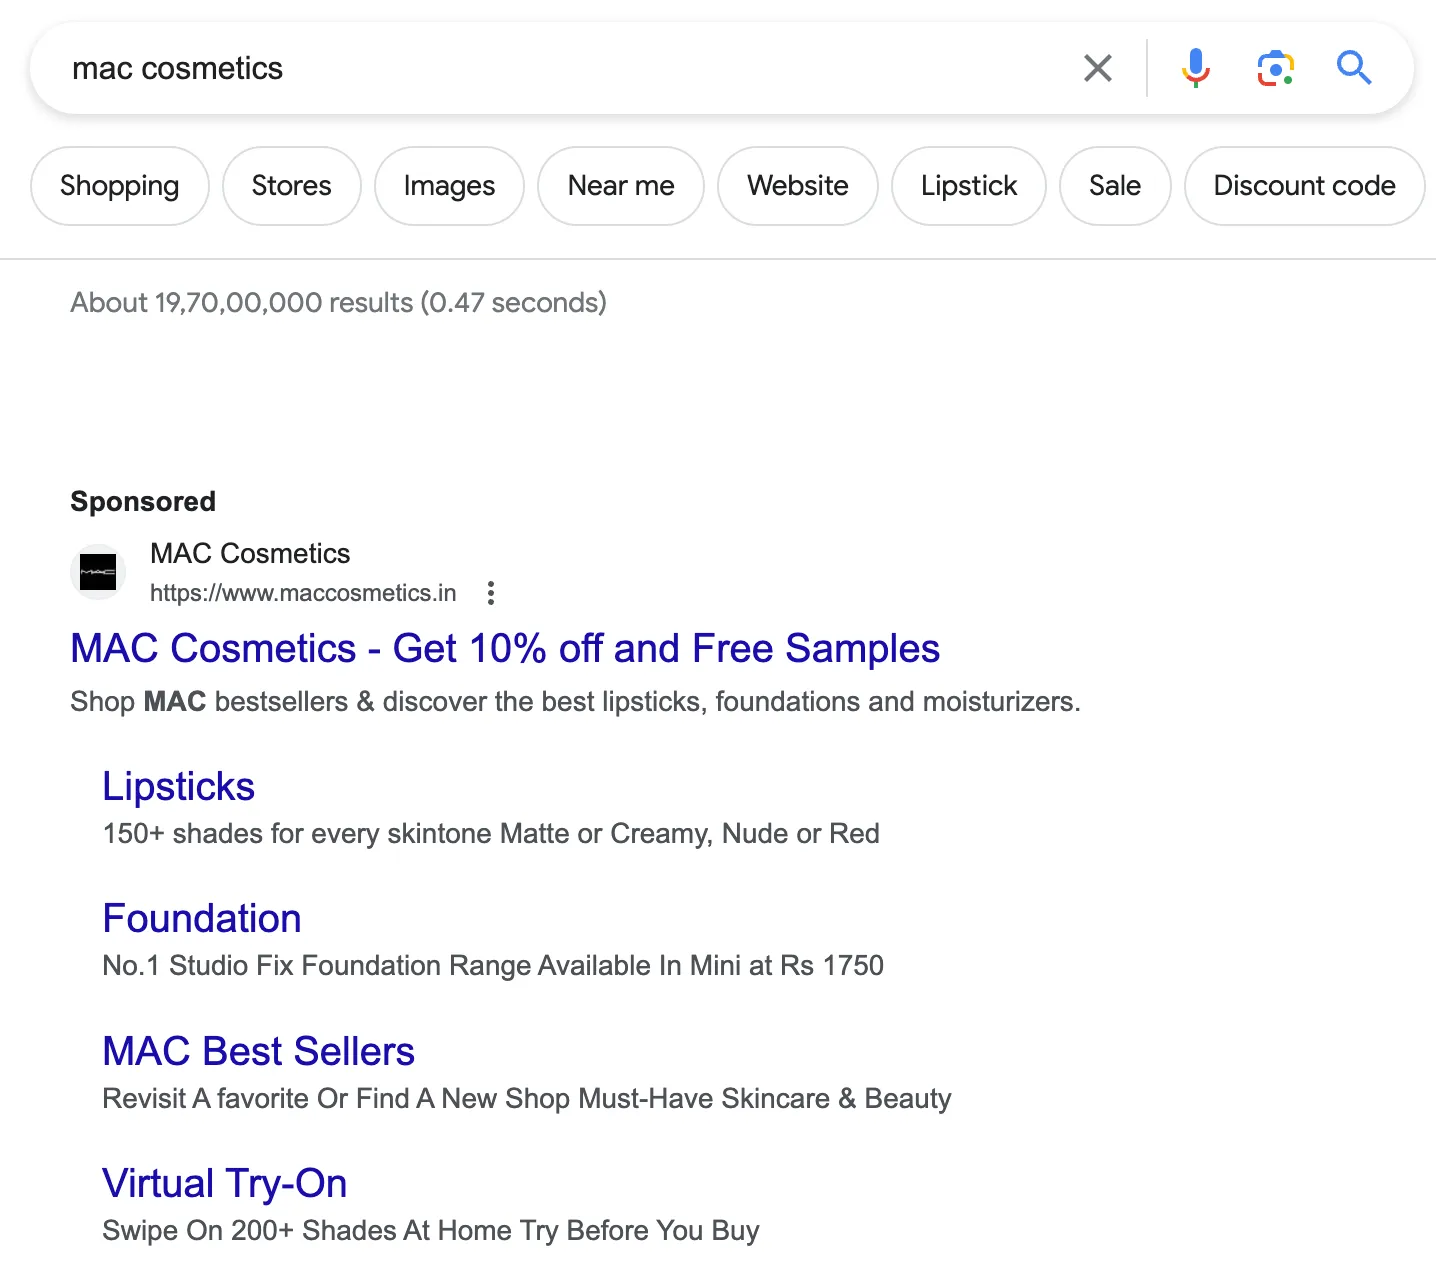Screen dimensions: 1436x1268
Task: Open MAC Cosmetics 10% off headline link
Action: click(505, 648)
